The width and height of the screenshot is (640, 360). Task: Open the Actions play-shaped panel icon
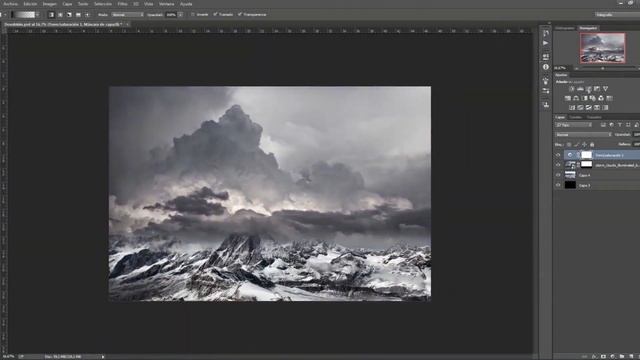pos(546,43)
